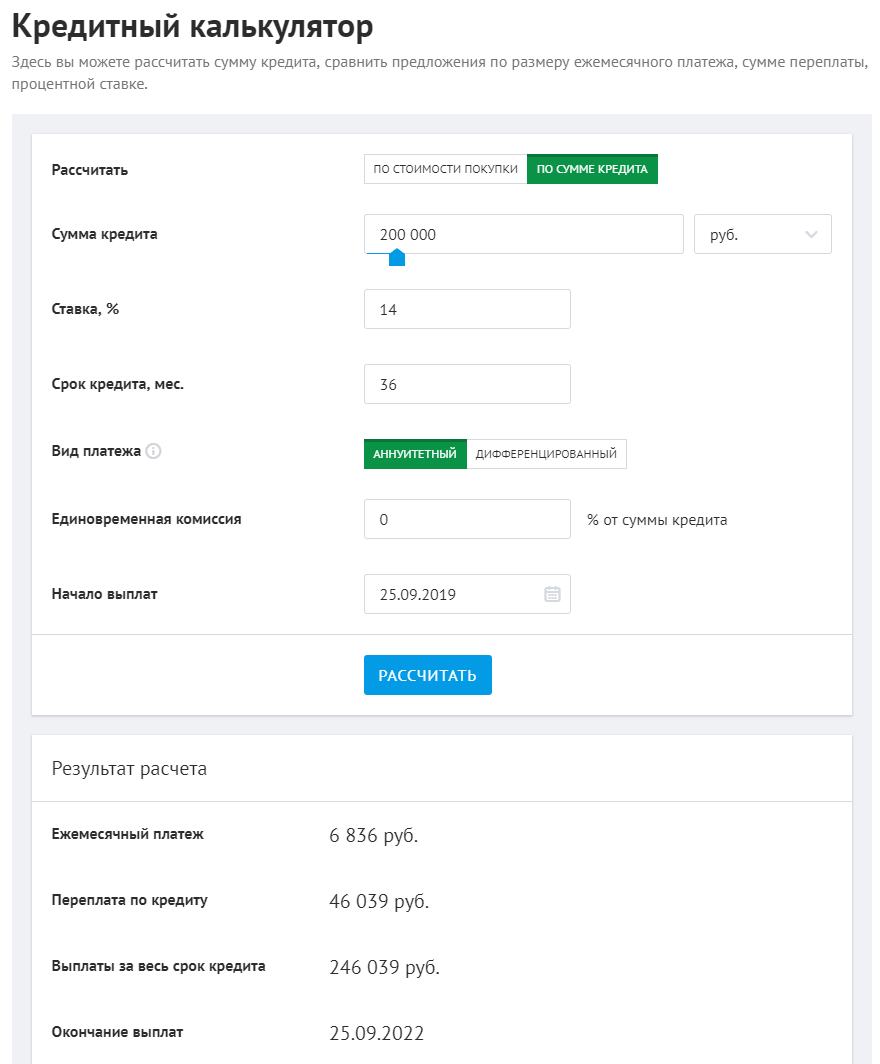
Task: Focus the Единовременная комиссия input field
Action: tap(467, 519)
